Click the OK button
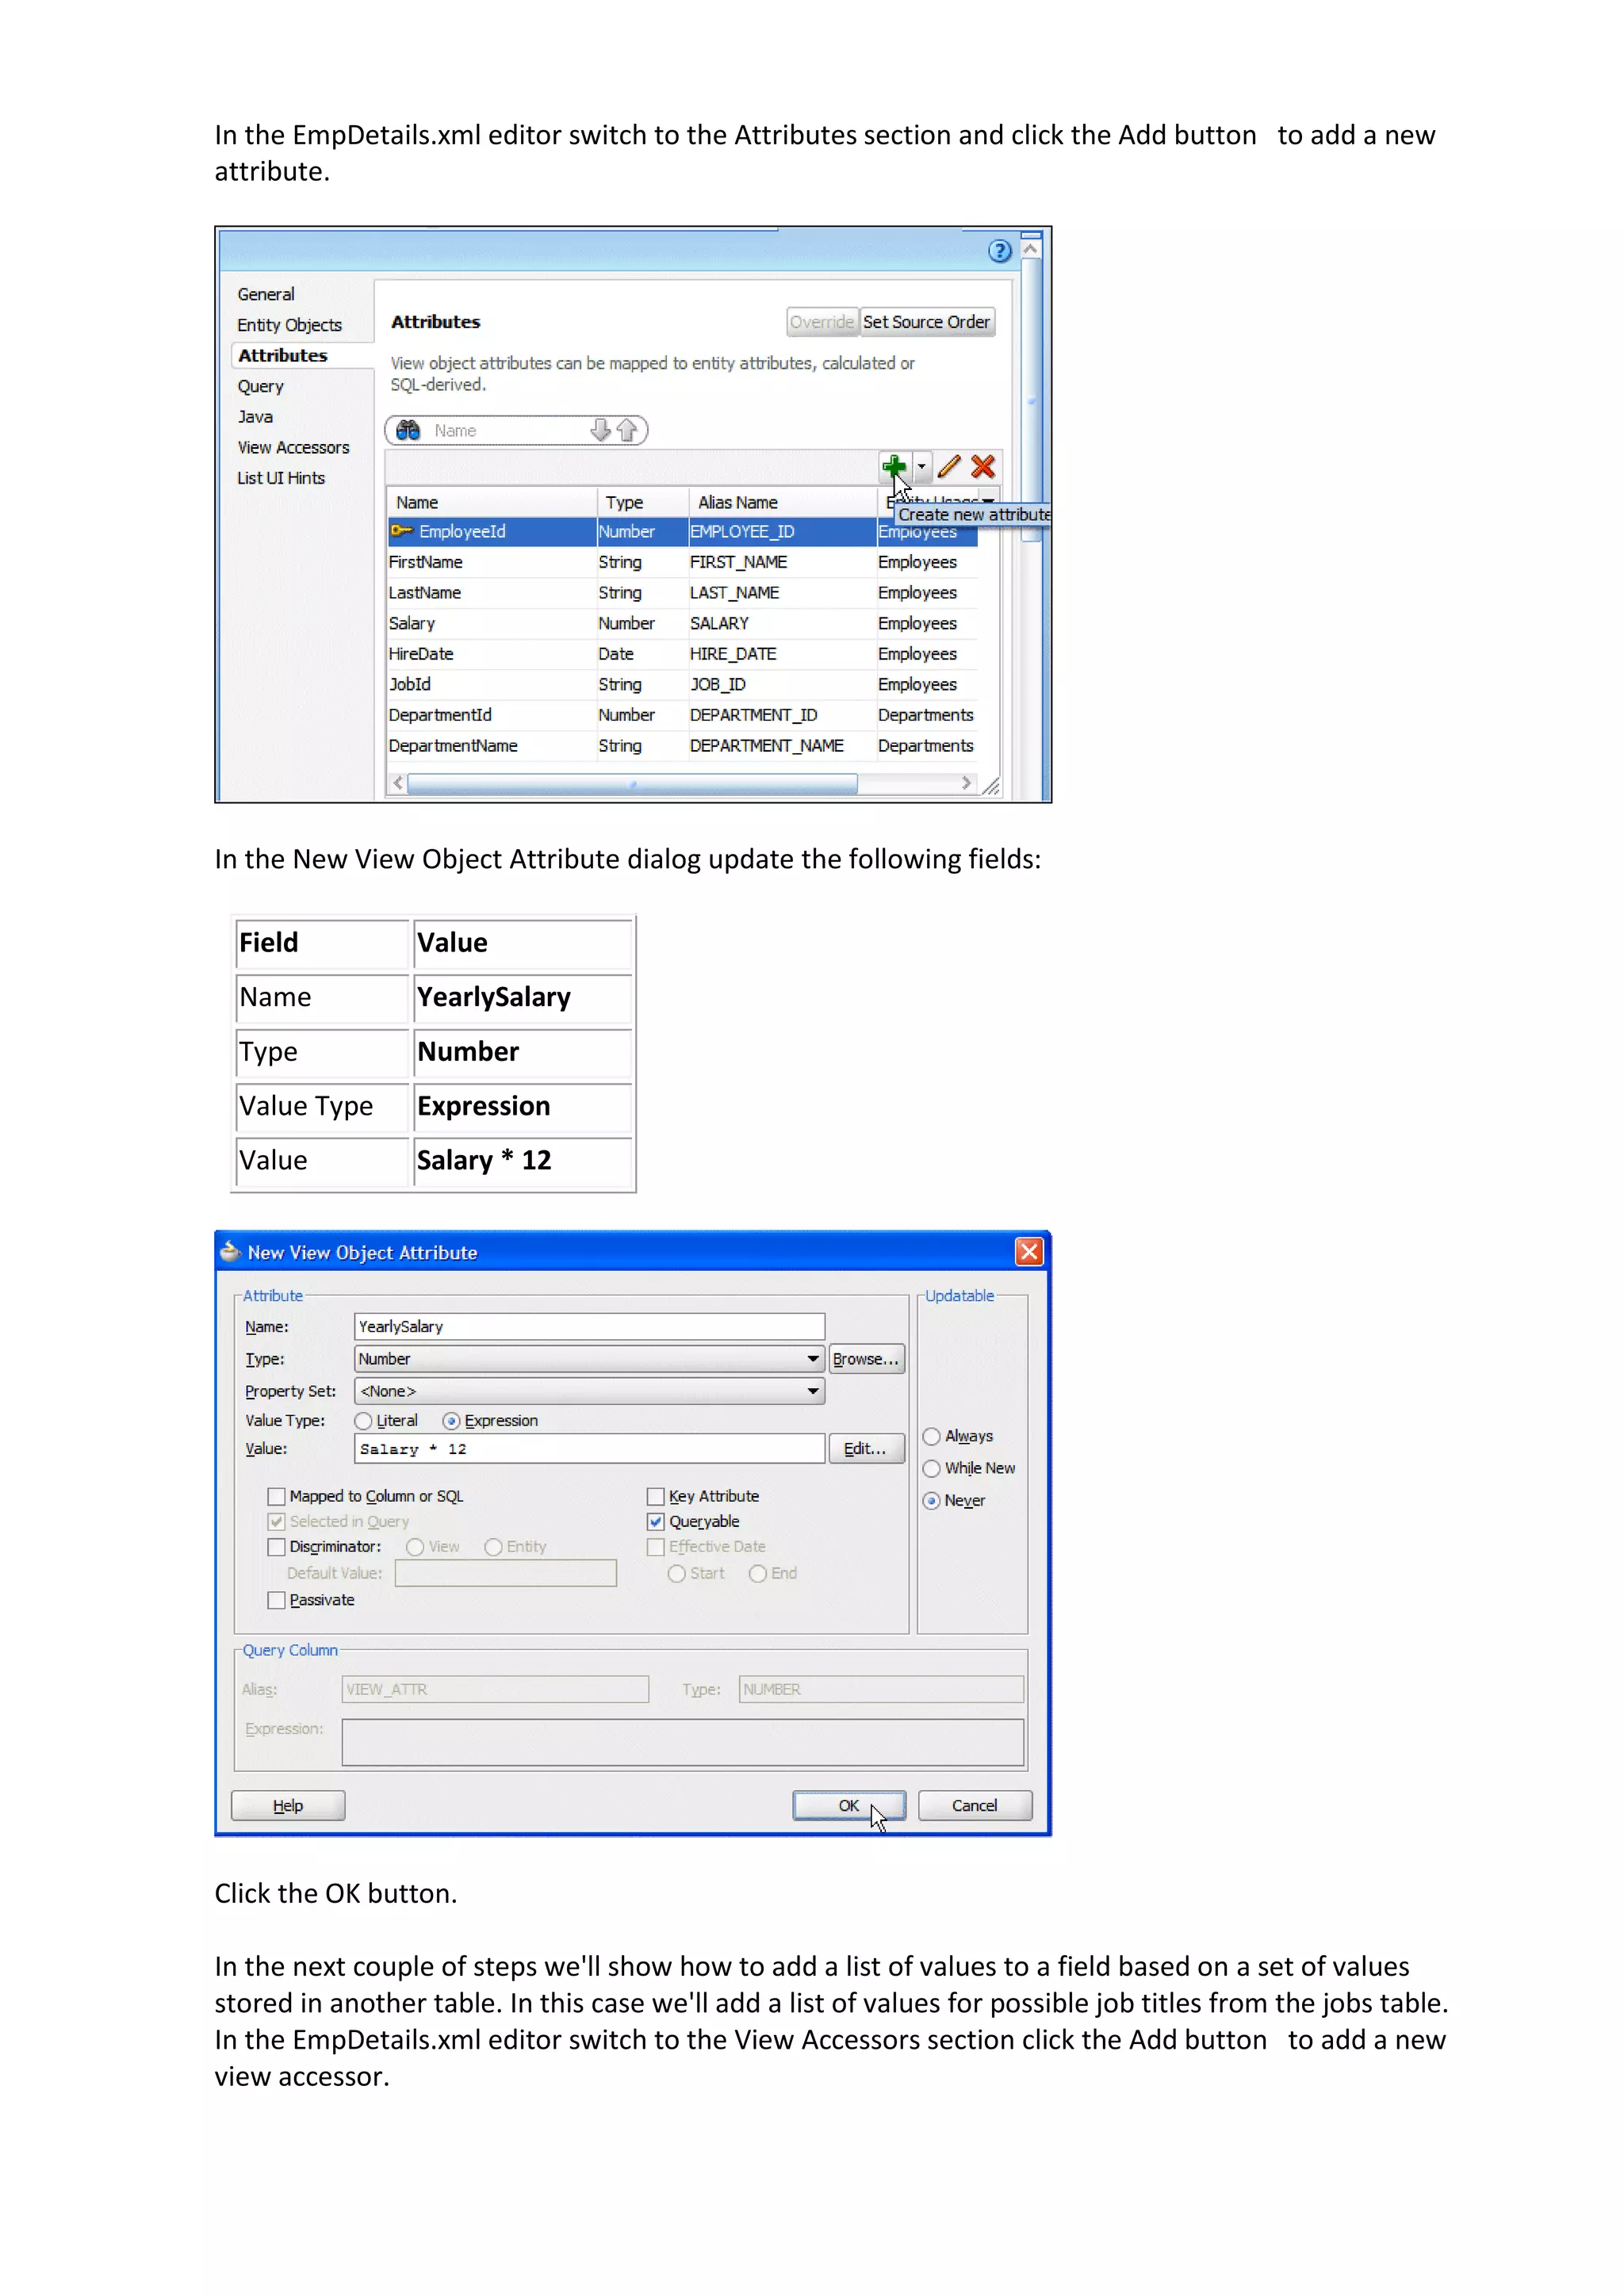Screen dimensions: 1624x2296 849,1806
